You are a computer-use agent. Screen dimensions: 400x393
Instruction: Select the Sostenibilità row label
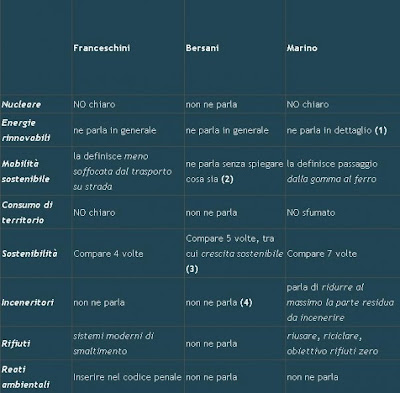pyautogui.click(x=30, y=254)
